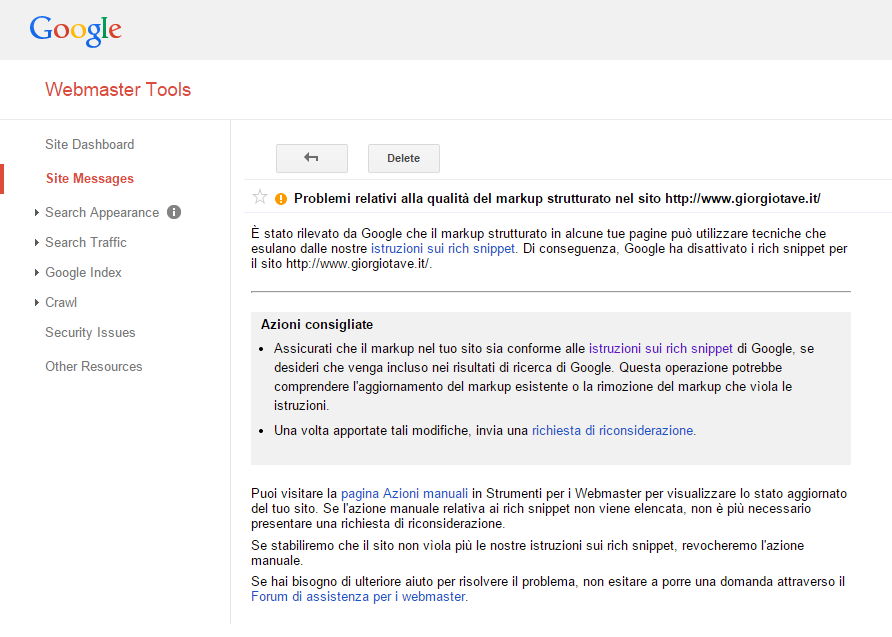892x637 pixels.
Task: Click the Webmaster Tools title
Action: pos(118,90)
